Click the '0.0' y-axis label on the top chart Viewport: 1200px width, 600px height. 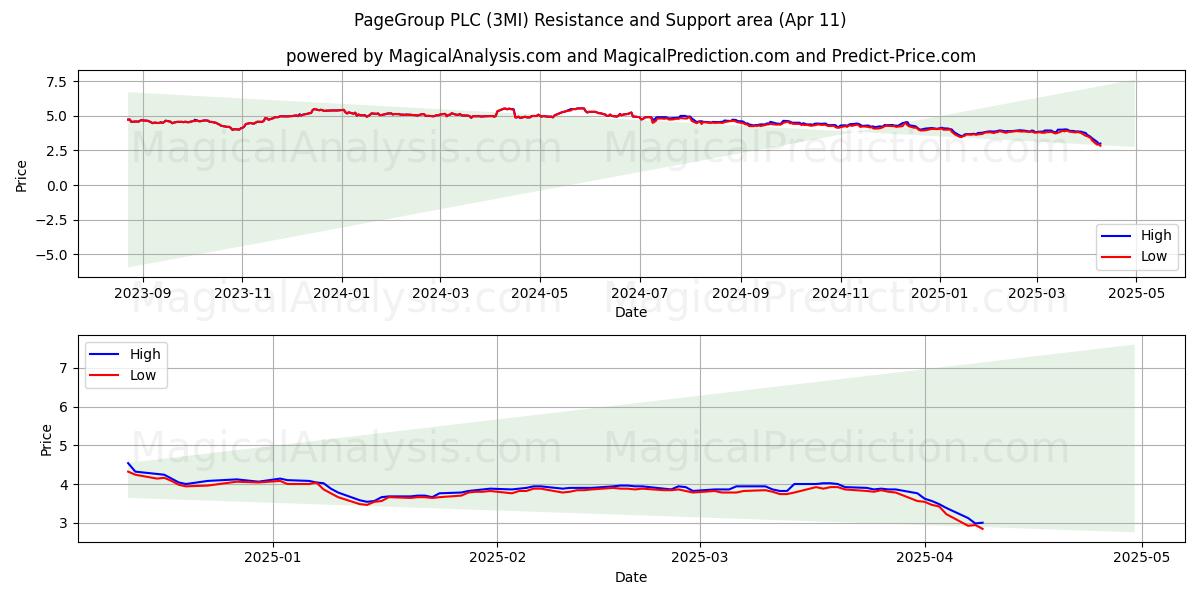pyautogui.click(x=57, y=185)
